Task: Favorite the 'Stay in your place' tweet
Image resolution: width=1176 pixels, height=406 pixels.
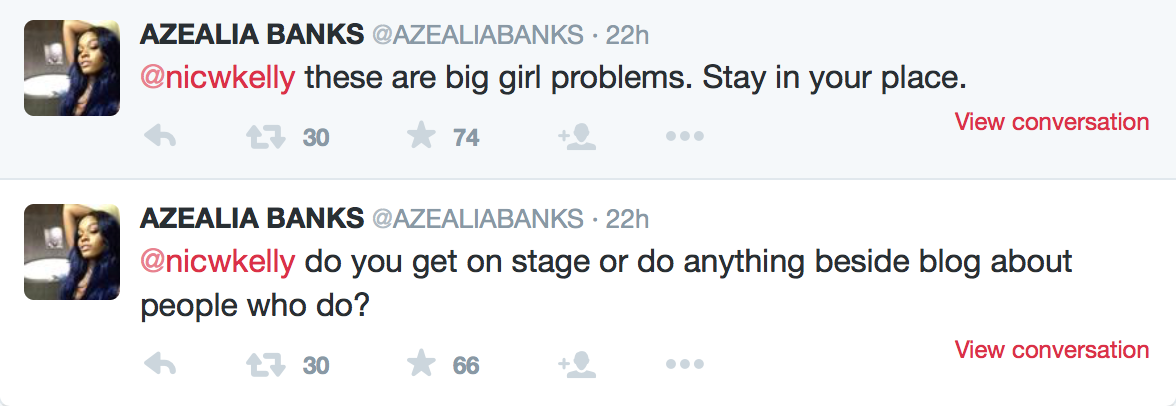Action: point(422,138)
